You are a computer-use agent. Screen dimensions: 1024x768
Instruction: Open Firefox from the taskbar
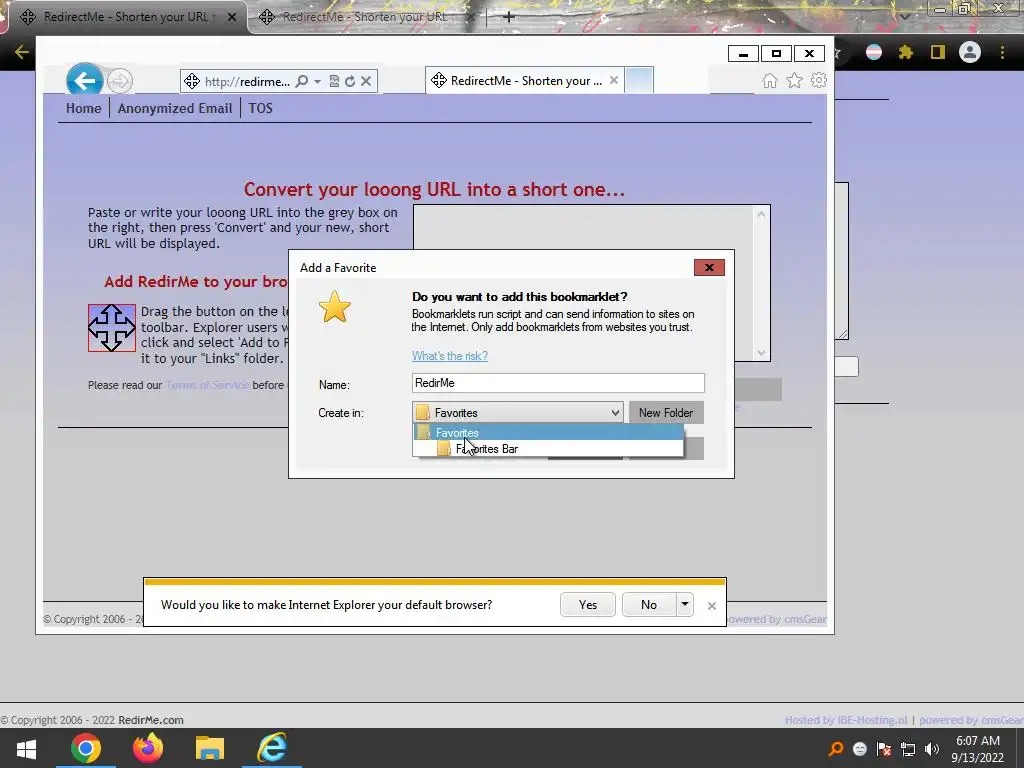coord(148,748)
